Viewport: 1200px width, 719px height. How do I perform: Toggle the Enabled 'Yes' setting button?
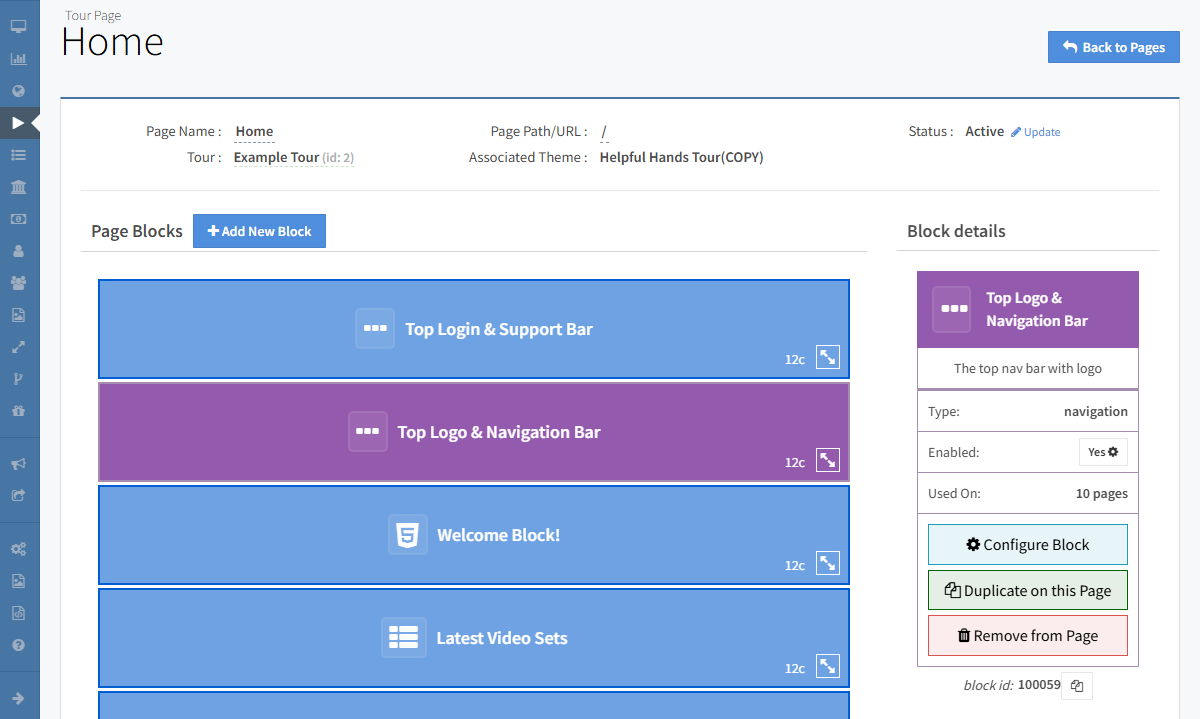click(x=1103, y=452)
